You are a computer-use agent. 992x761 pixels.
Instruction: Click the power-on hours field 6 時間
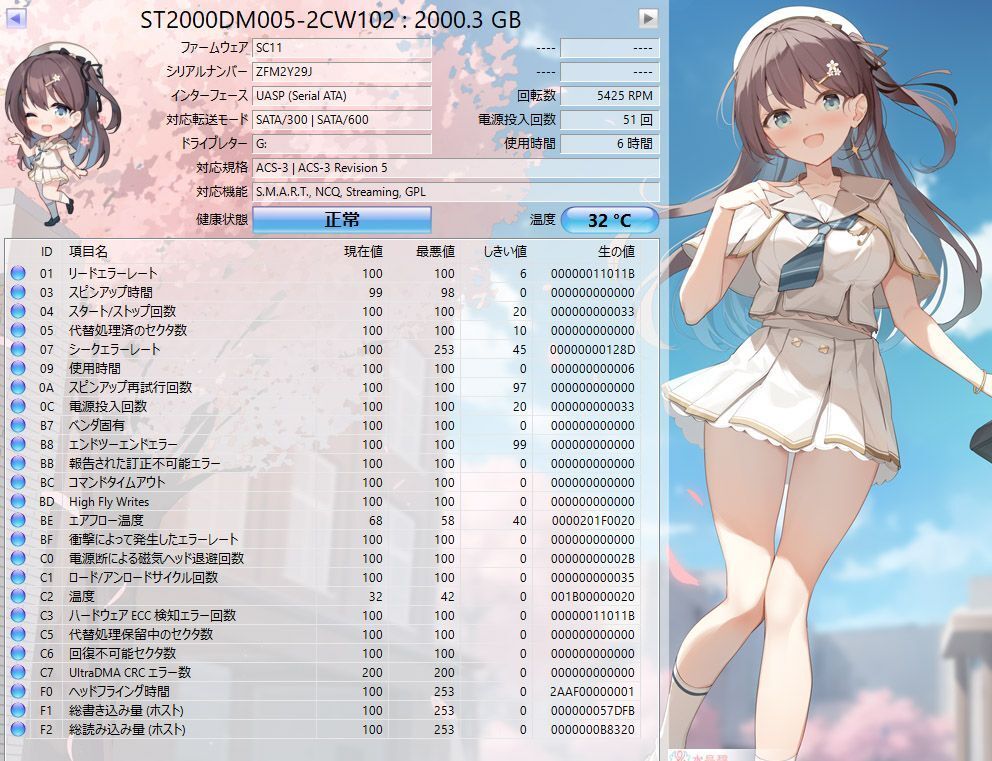tap(610, 144)
